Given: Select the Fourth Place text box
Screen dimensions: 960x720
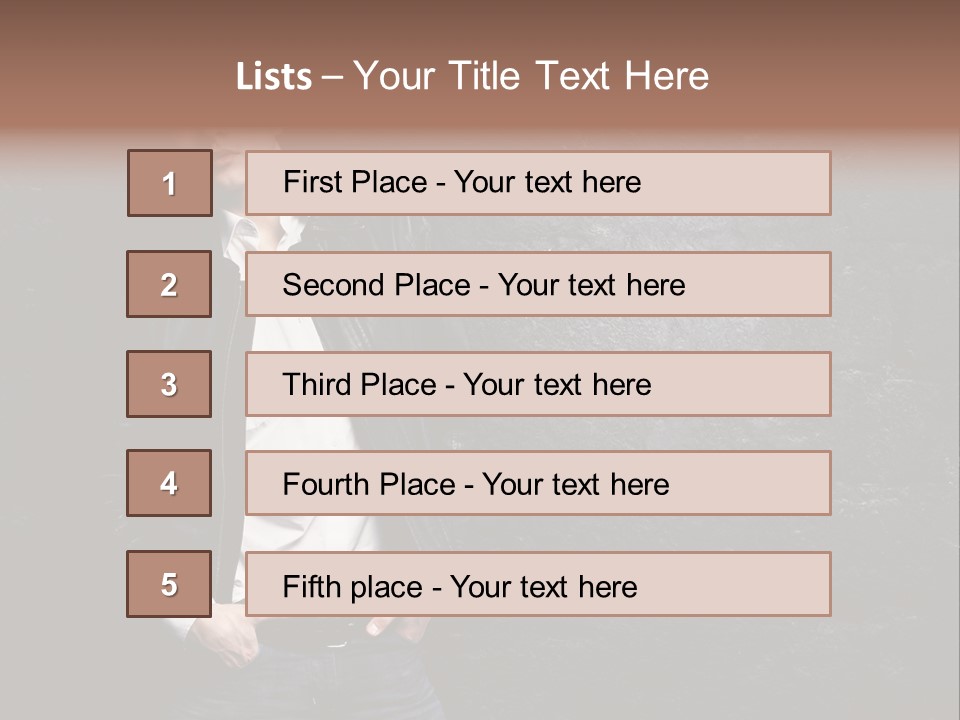Looking at the screenshot, I should pyautogui.click(x=538, y=483).
